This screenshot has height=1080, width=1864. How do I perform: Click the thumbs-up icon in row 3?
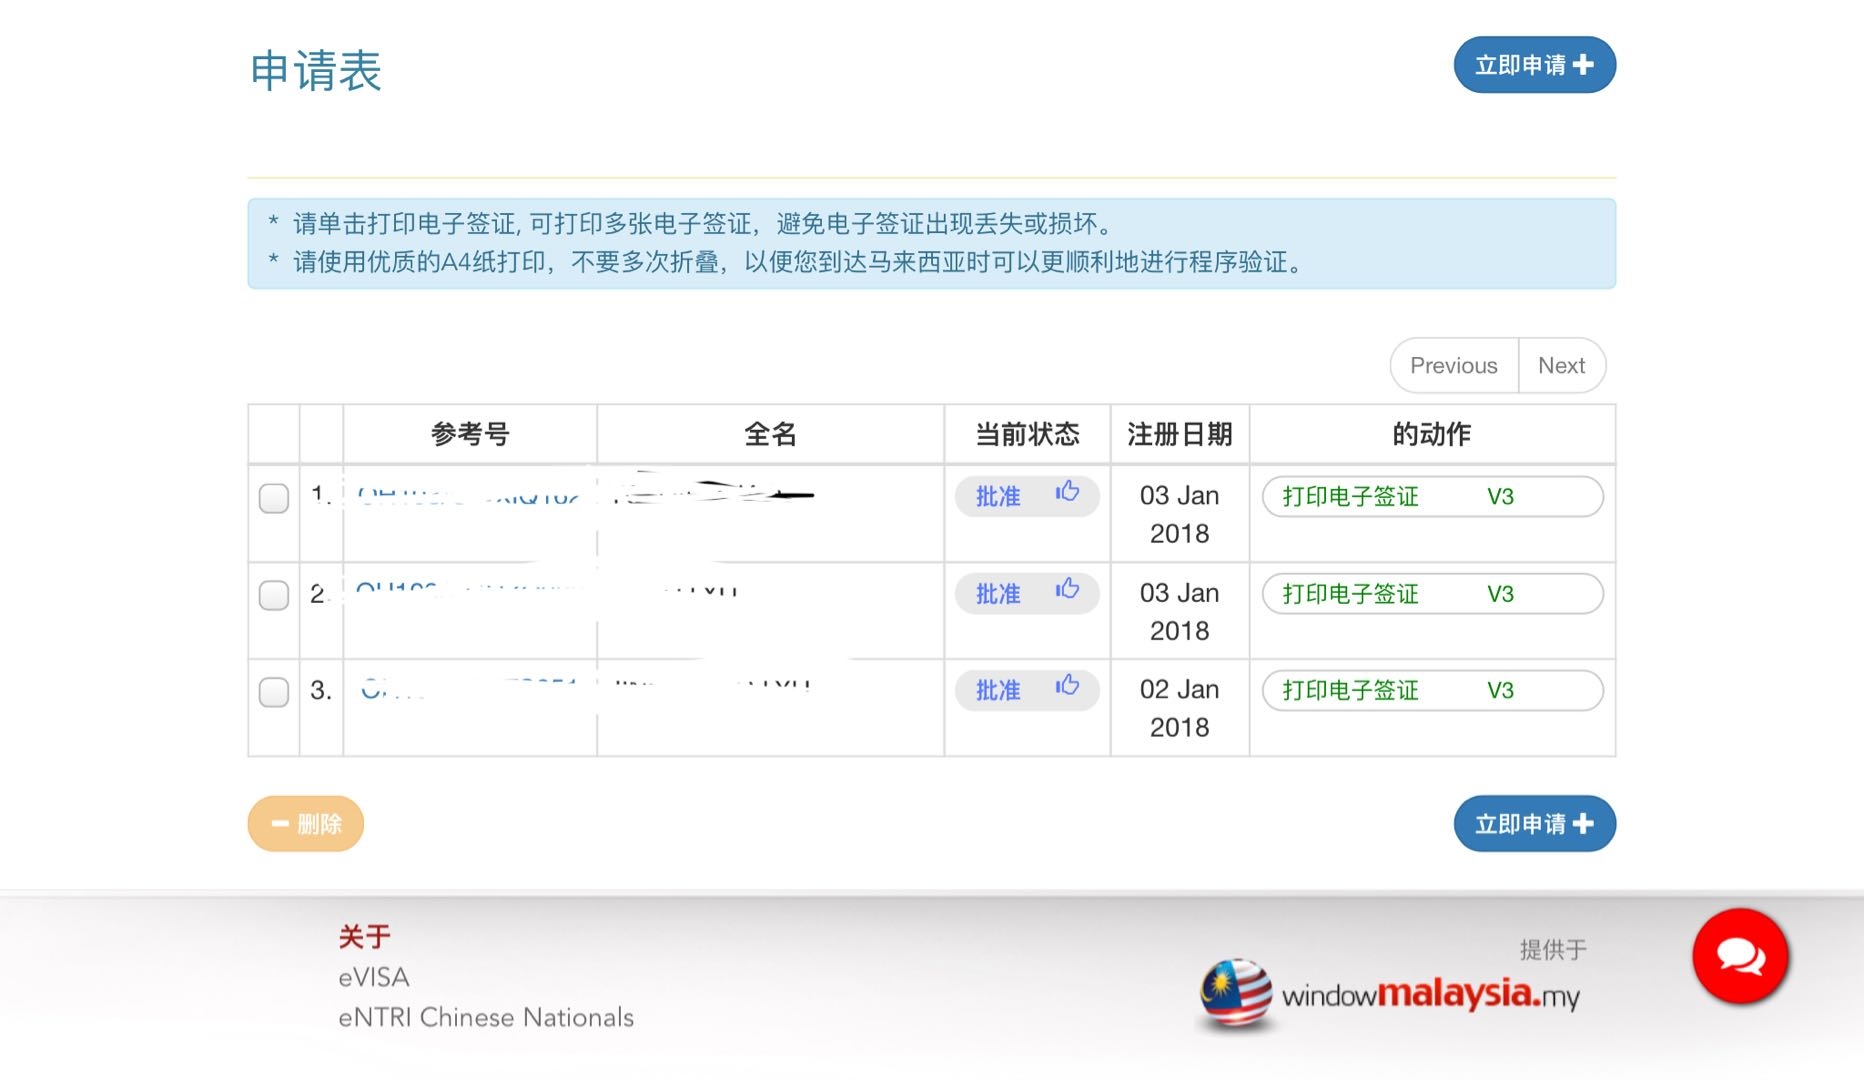tap(1067, 686)
